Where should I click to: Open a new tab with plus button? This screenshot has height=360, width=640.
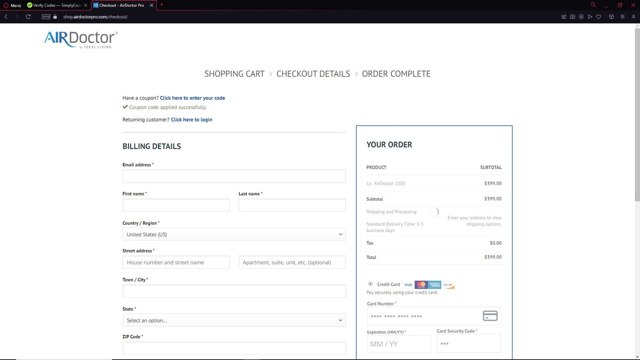tap(161, 5)
